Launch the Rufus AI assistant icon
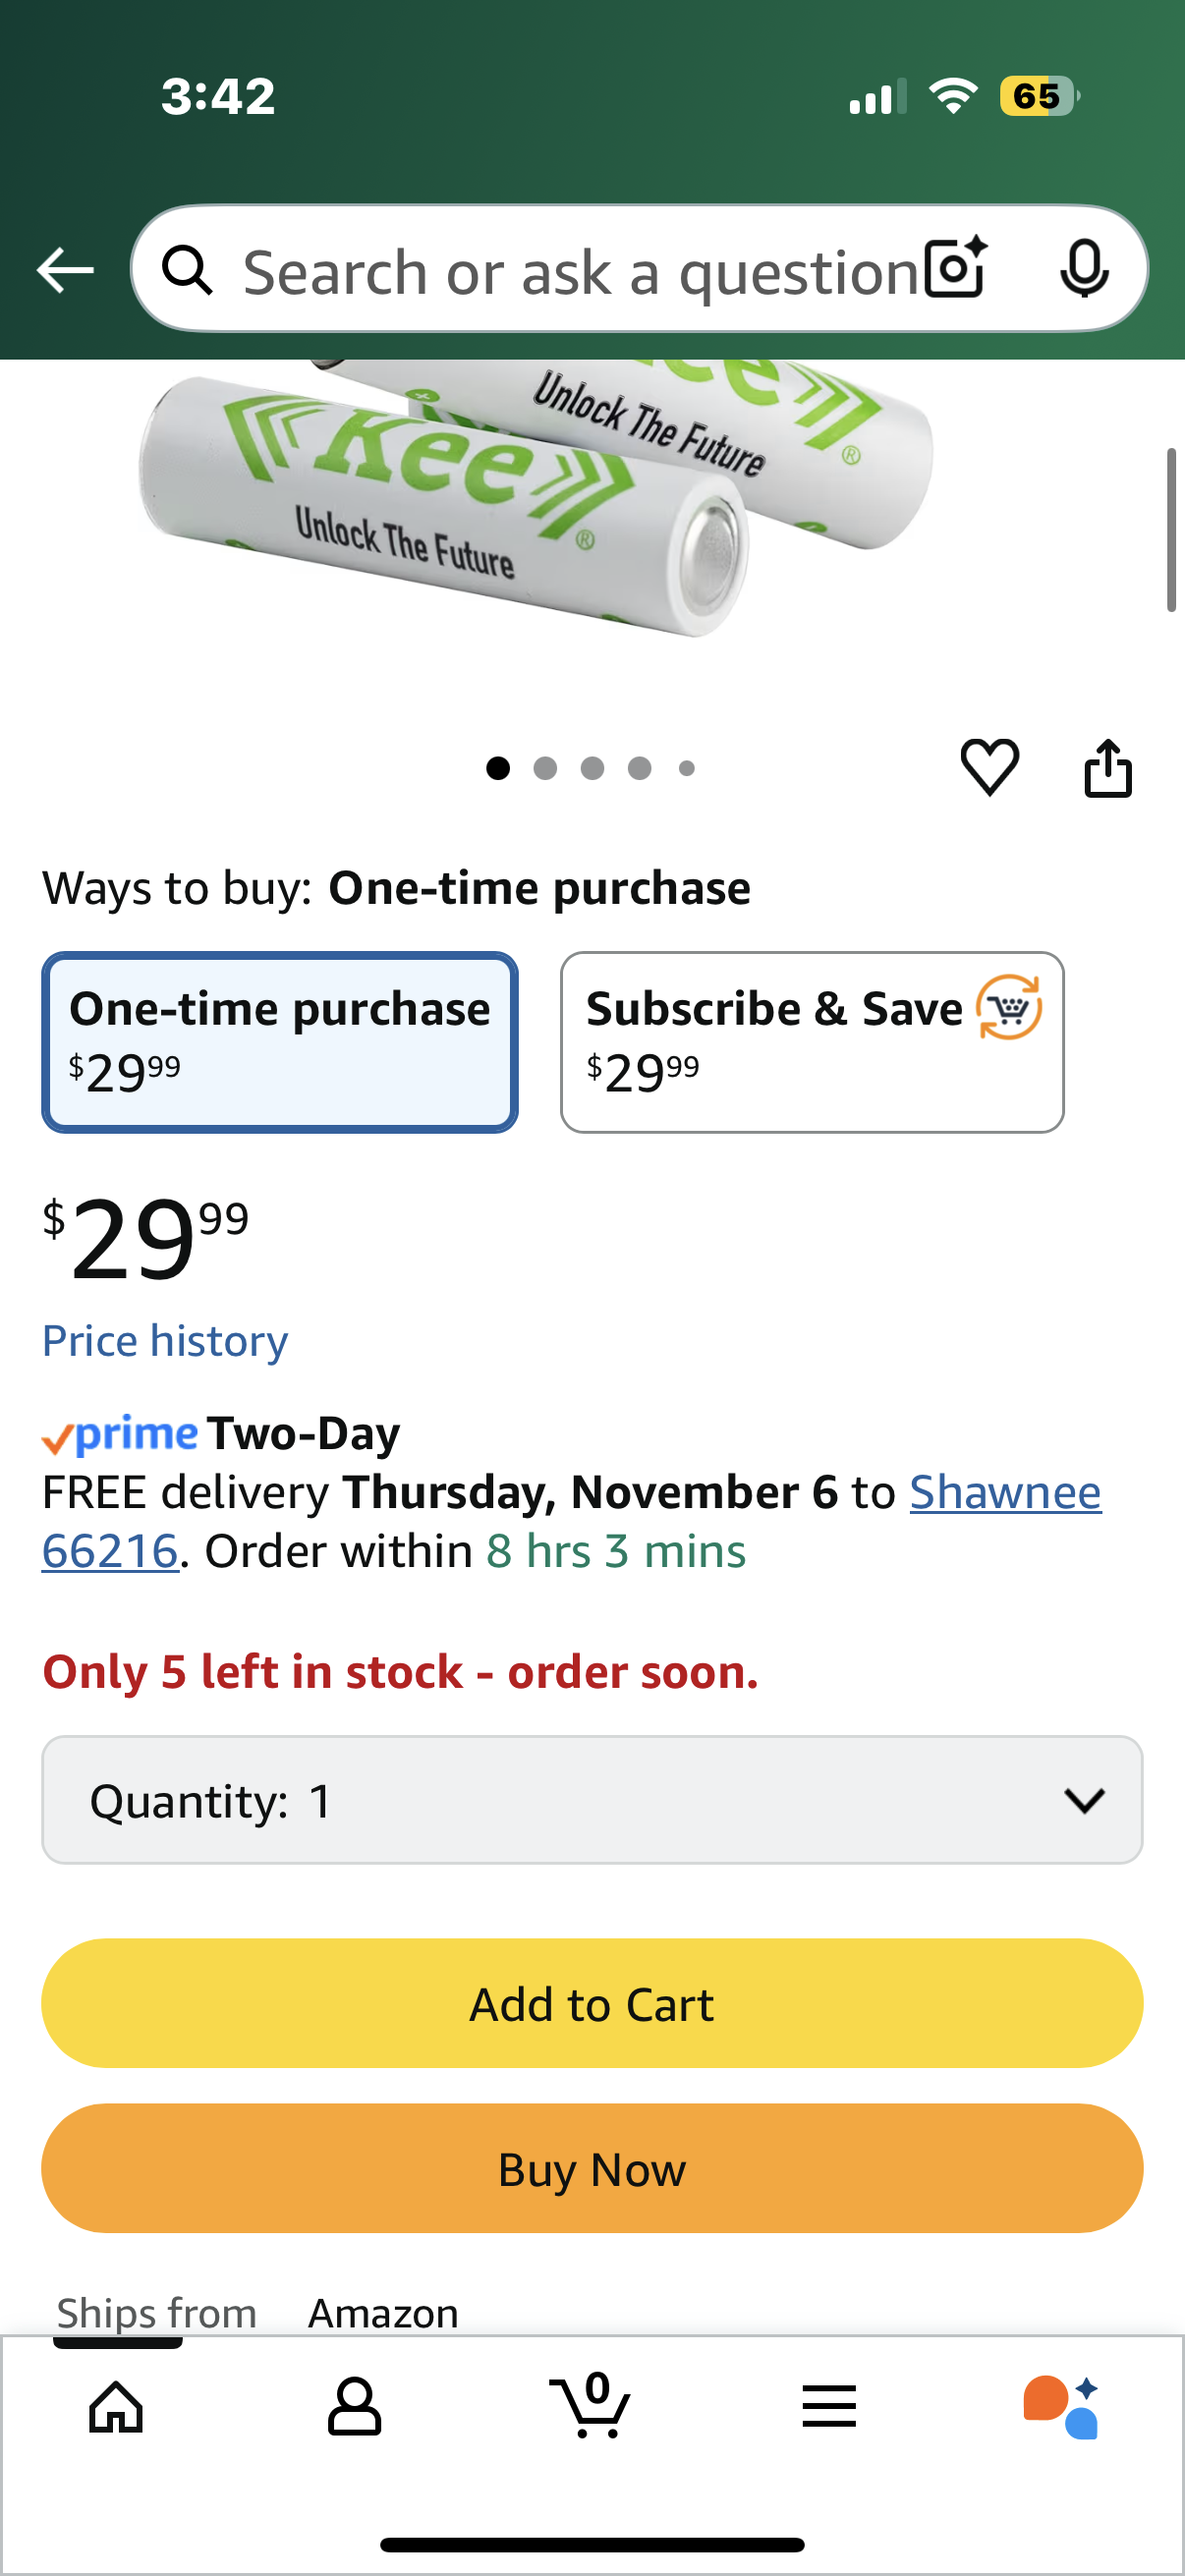Screen dimensions: 1185x2576 (1061, 2405)
